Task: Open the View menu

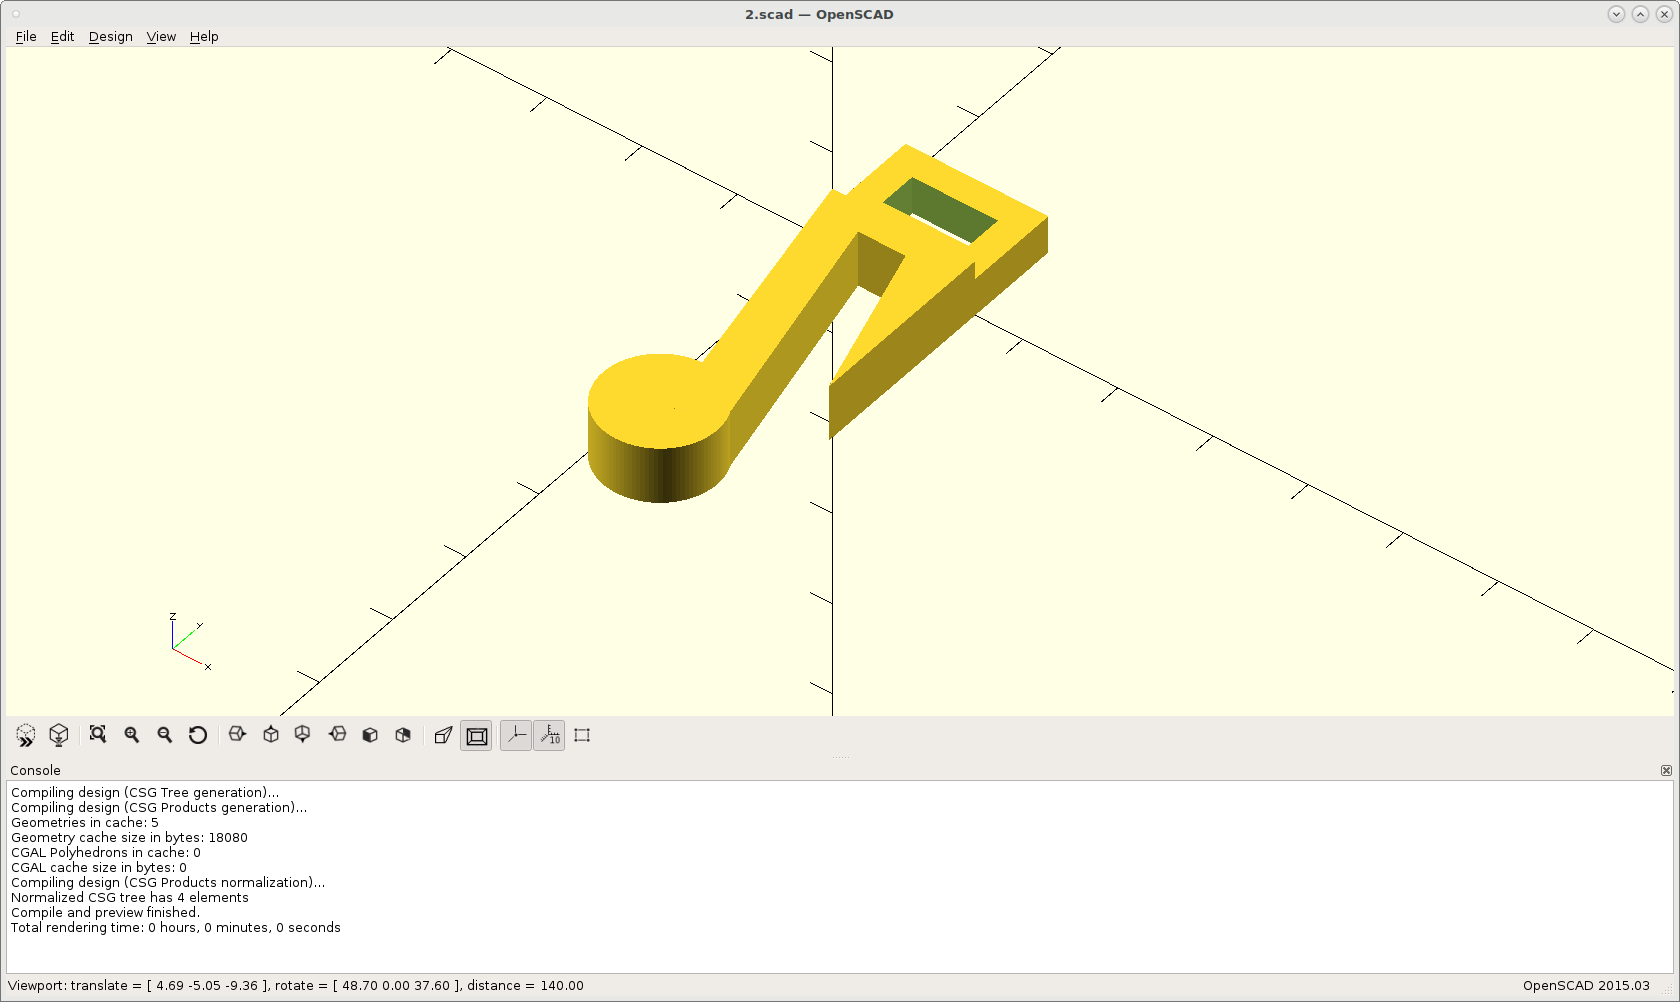Action: tap(161, 36)
